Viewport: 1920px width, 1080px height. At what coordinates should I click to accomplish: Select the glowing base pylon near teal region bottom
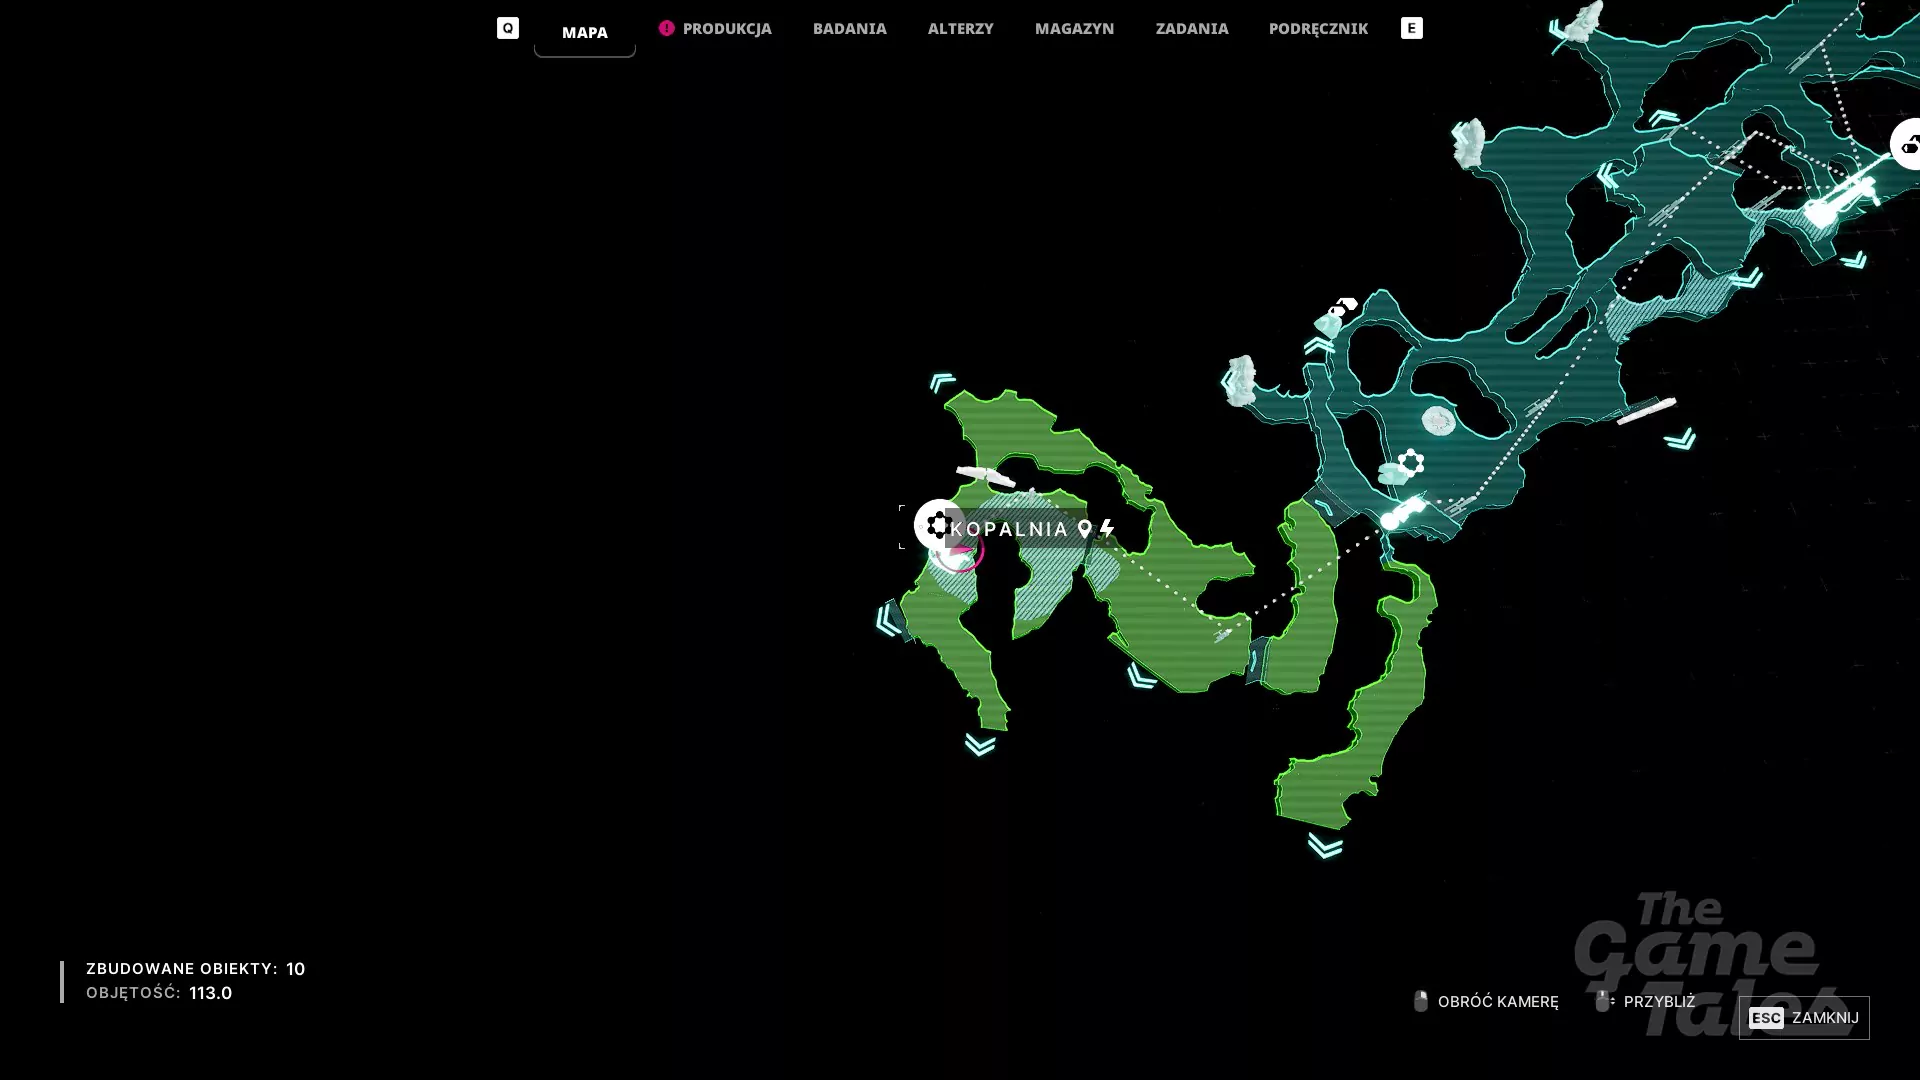tap(1403, 512)
